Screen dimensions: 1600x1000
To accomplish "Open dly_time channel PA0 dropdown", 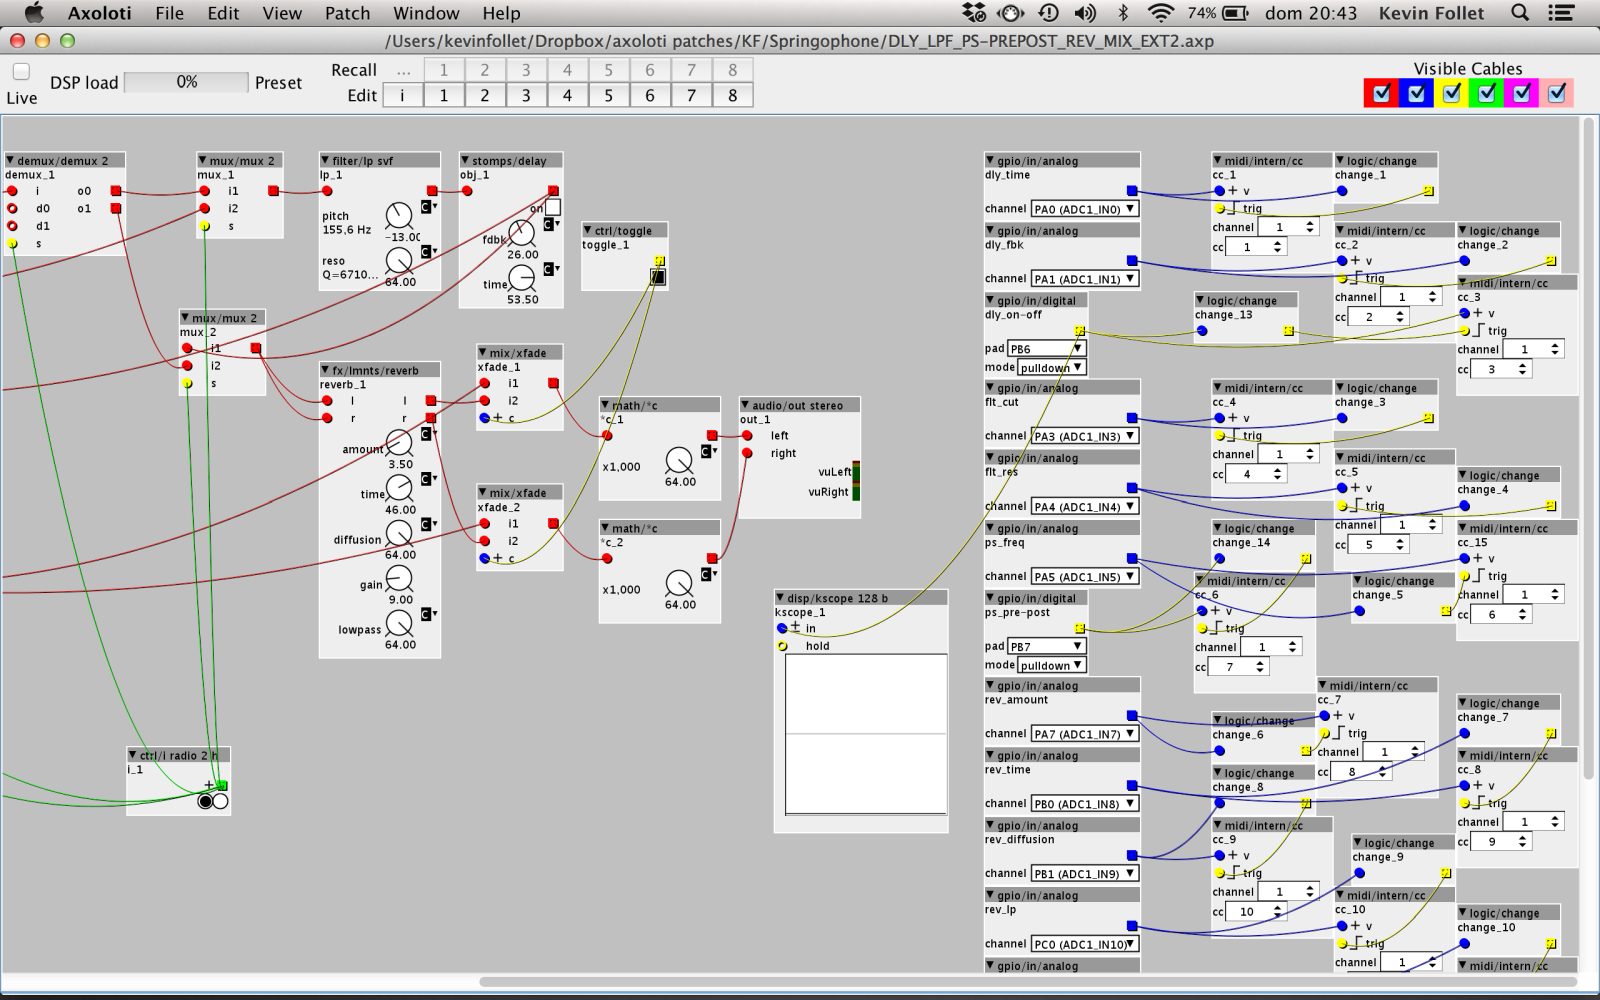I will (x=1084, y=209).
